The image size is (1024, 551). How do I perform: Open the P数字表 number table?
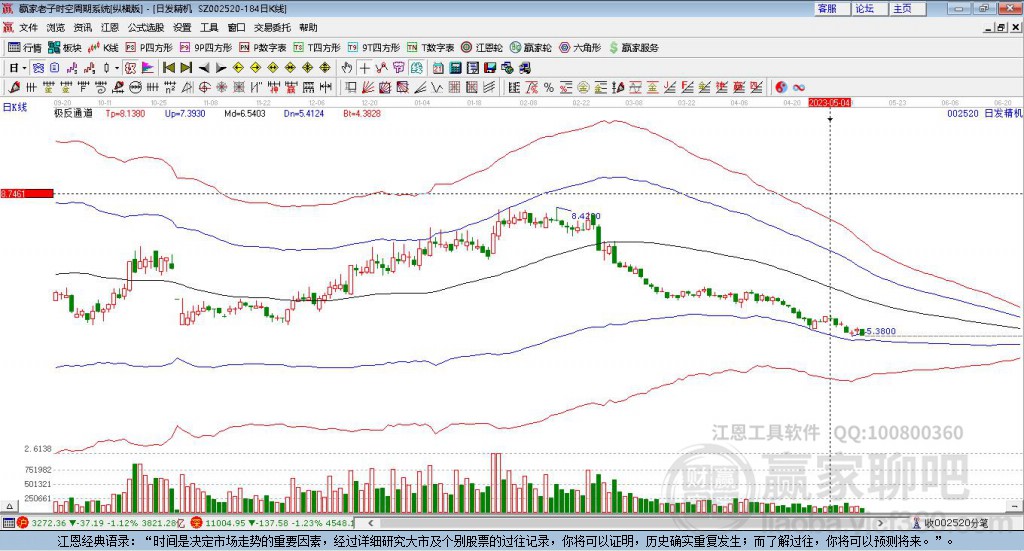coord(263,48)
